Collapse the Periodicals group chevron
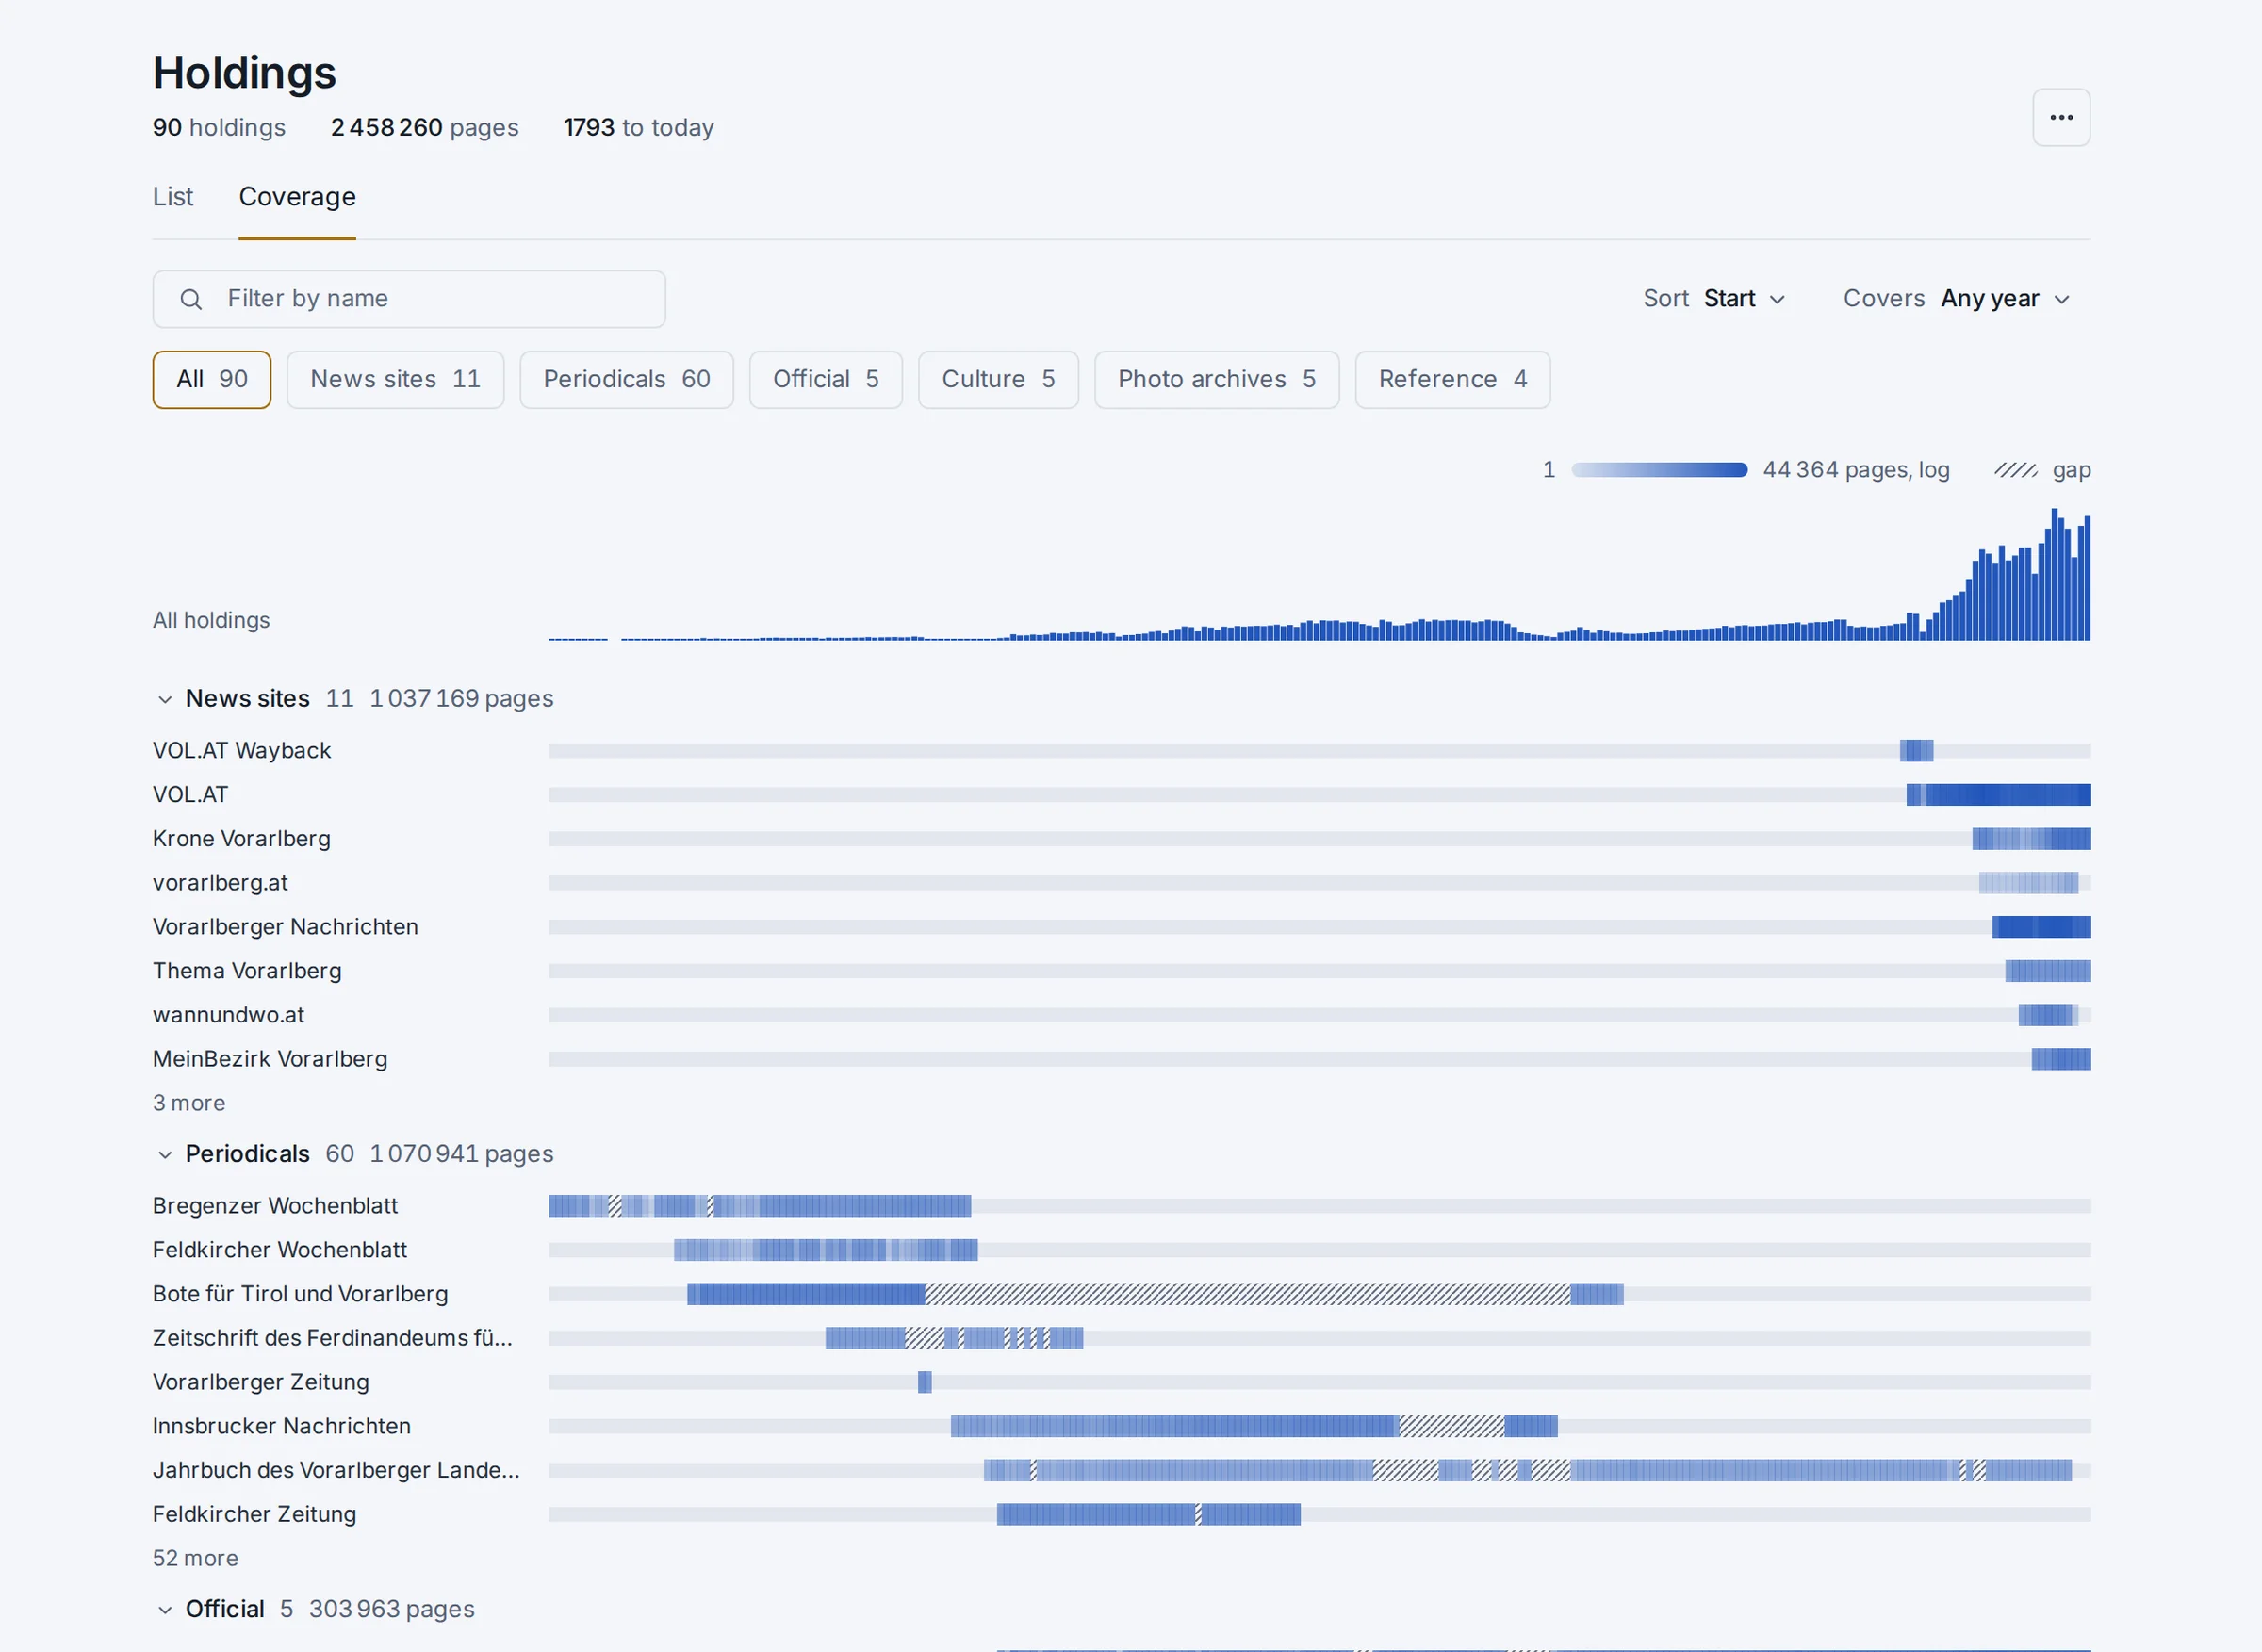The width and height of the screenshot is (2262, 1652). [x=165, y=1155]
